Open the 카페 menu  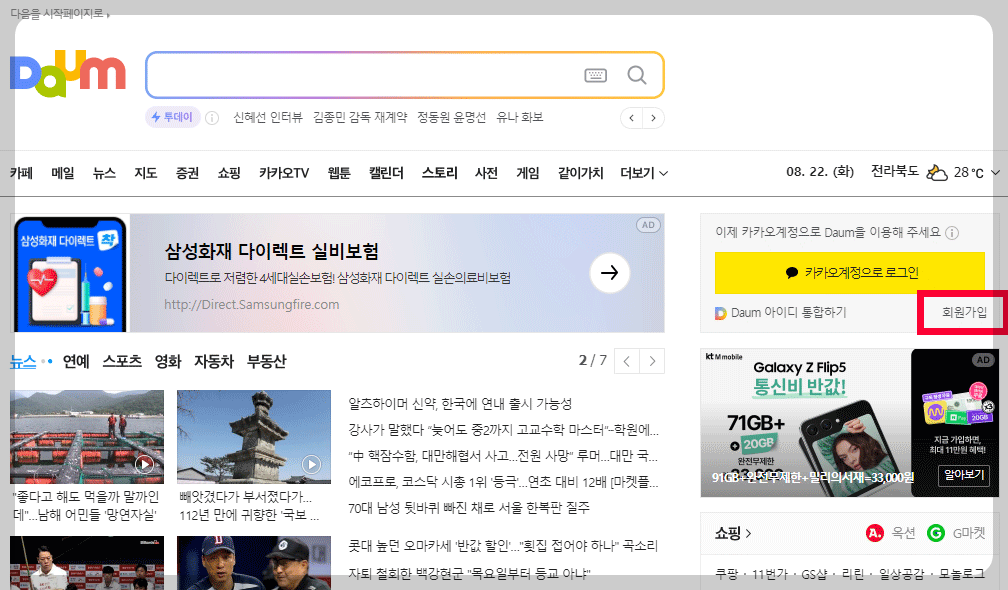click(x=21, y=173)
